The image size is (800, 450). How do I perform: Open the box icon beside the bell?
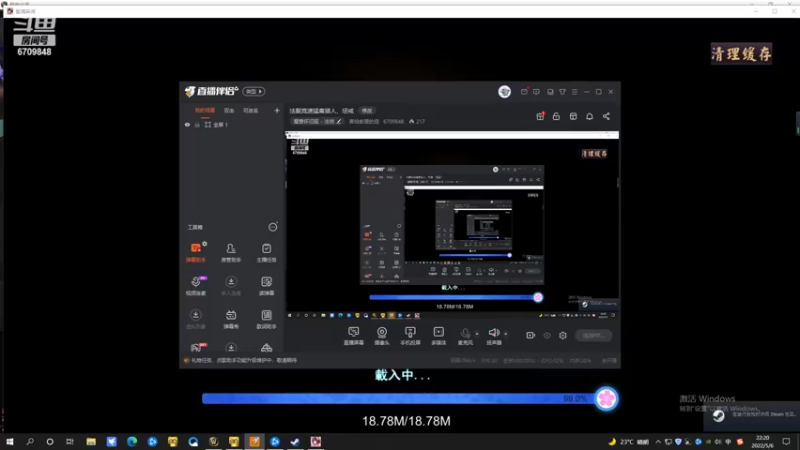[573, 116]
